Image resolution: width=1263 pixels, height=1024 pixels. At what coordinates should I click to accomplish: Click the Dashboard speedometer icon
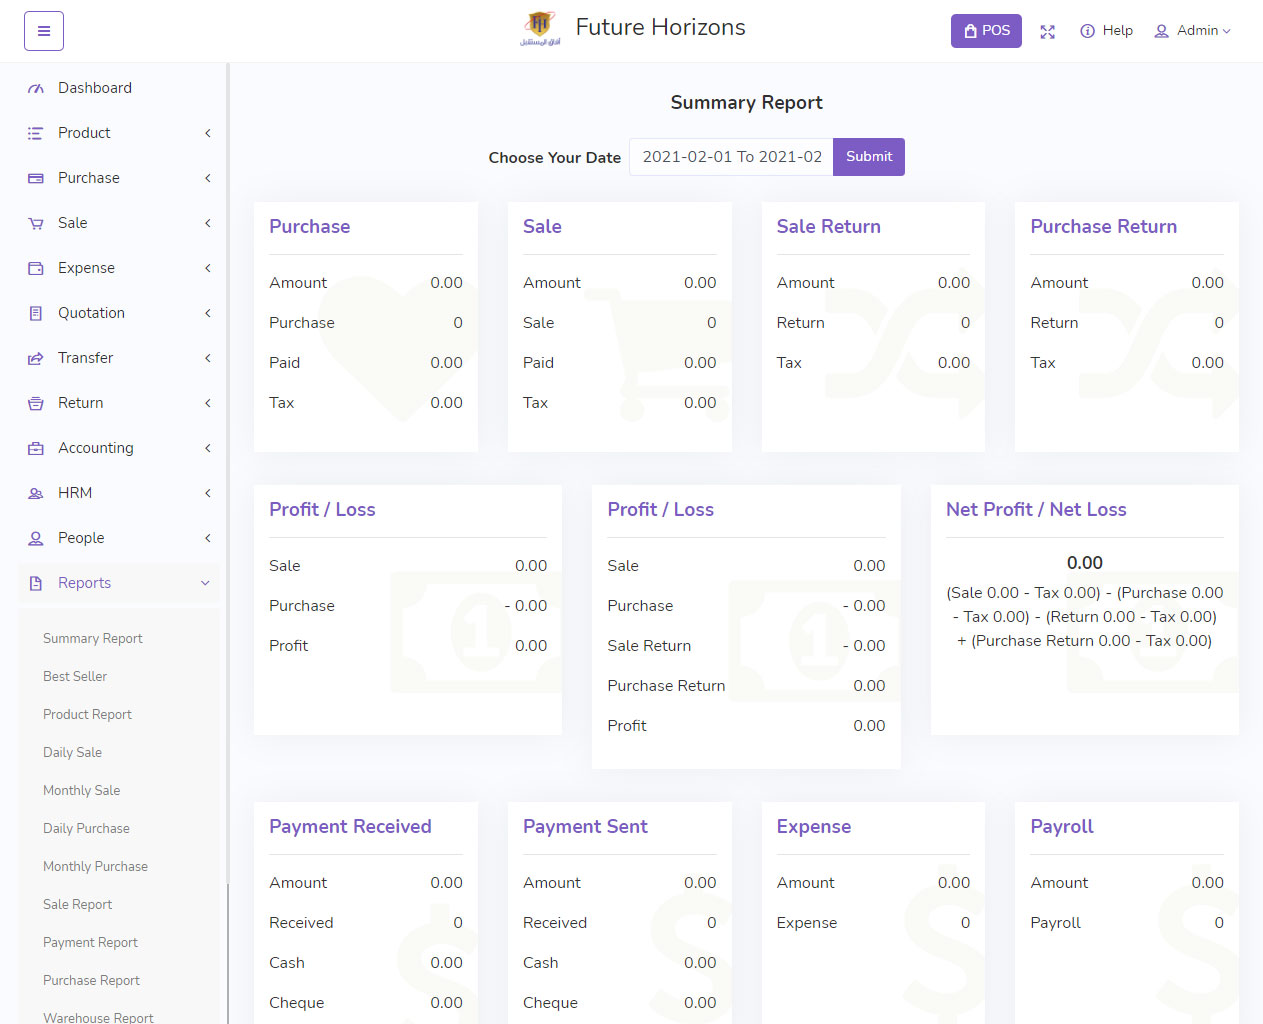(36, 88)
